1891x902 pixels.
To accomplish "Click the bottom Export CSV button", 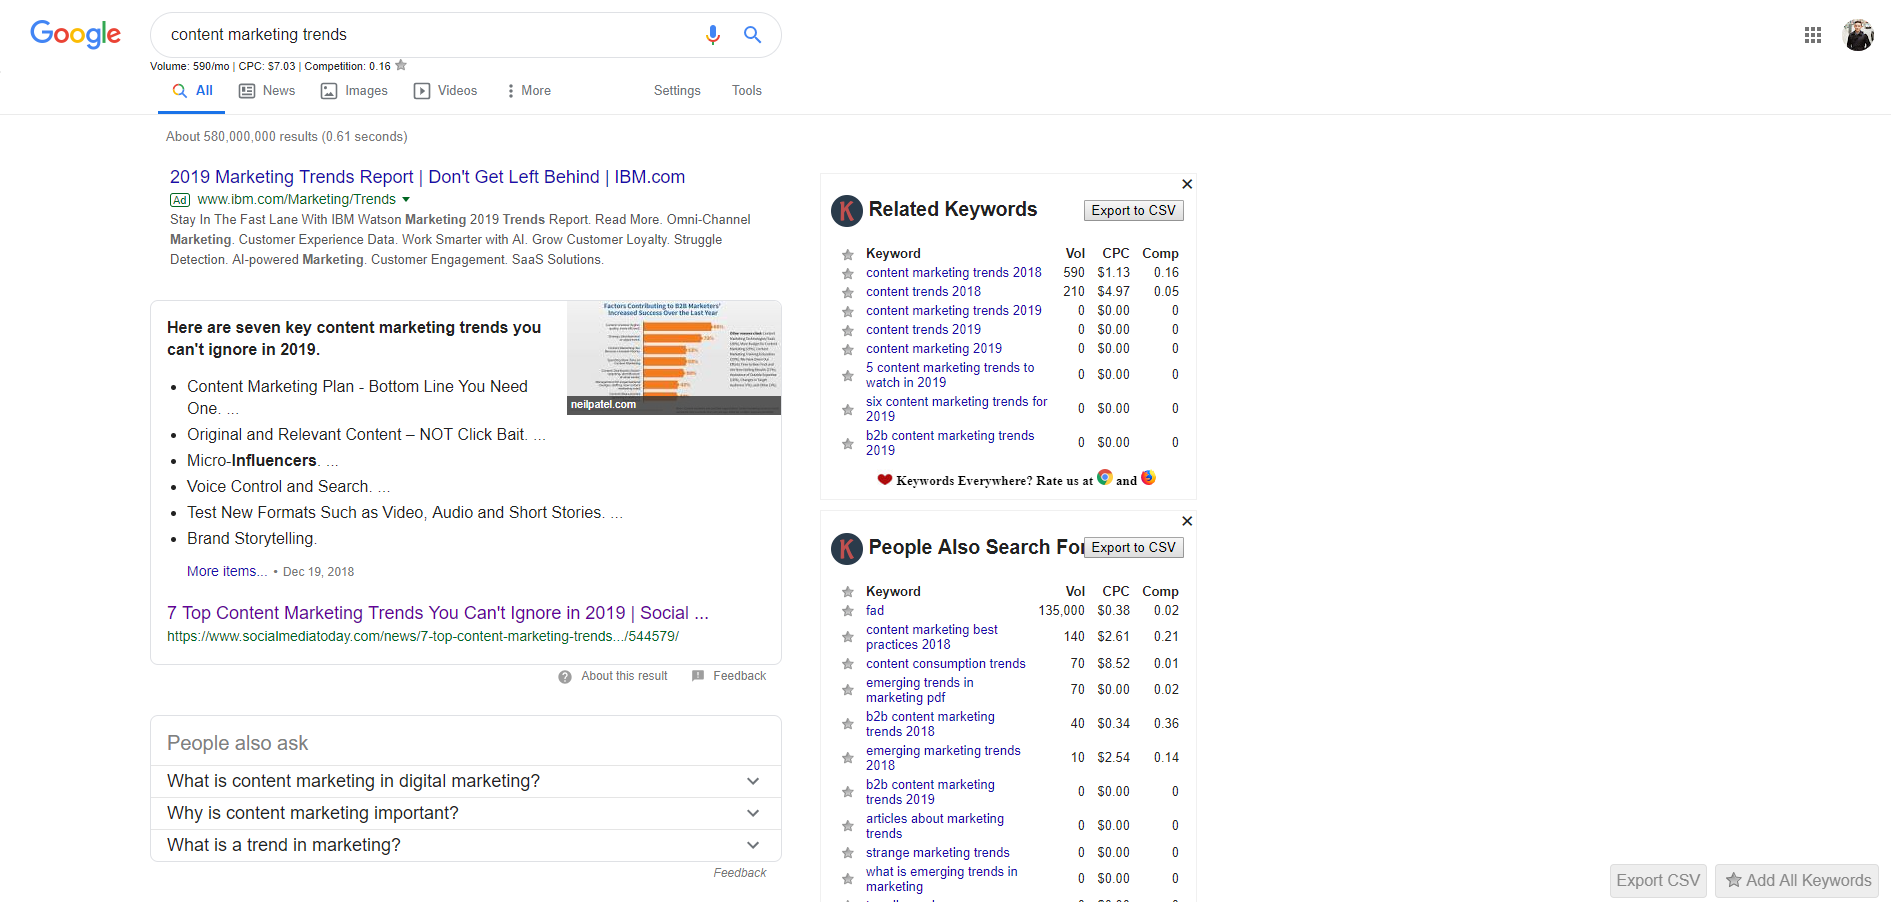I will [x=1658, y=881].
